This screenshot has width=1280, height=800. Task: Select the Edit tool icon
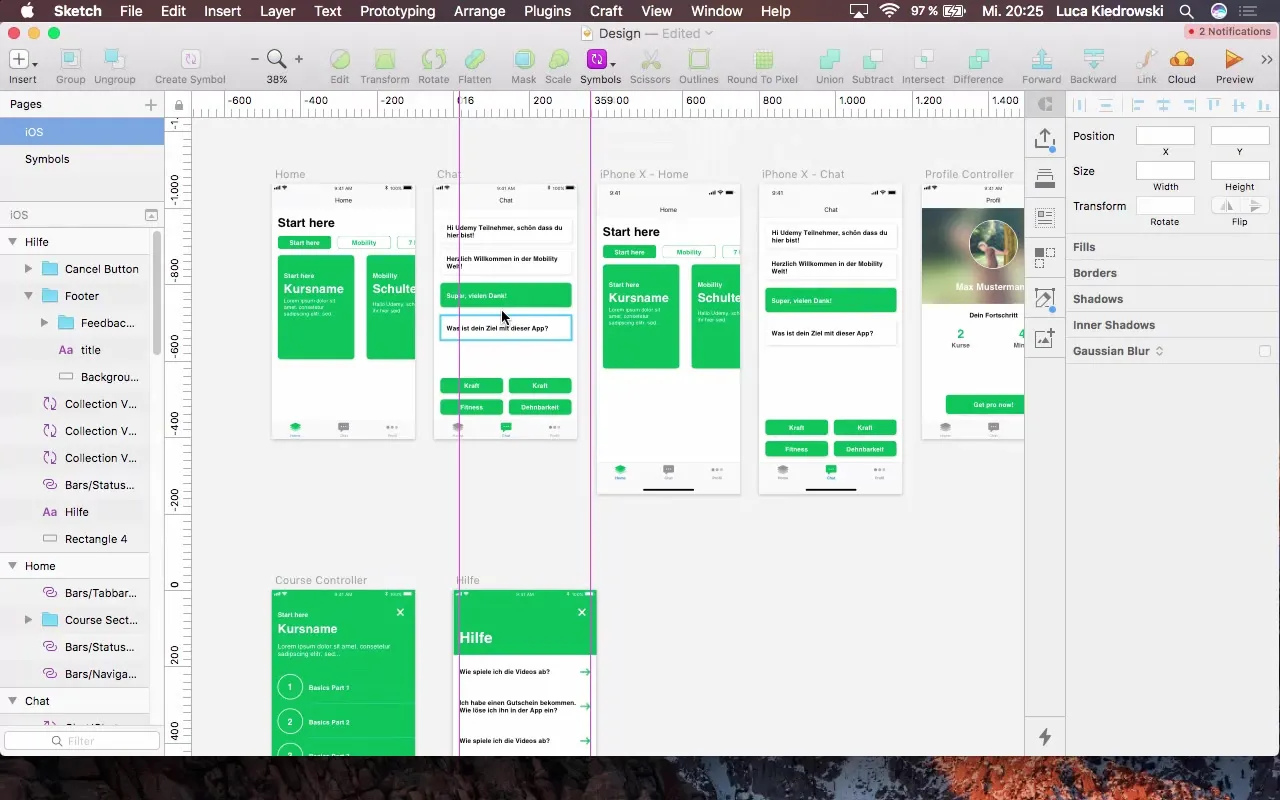pos(340,60)
